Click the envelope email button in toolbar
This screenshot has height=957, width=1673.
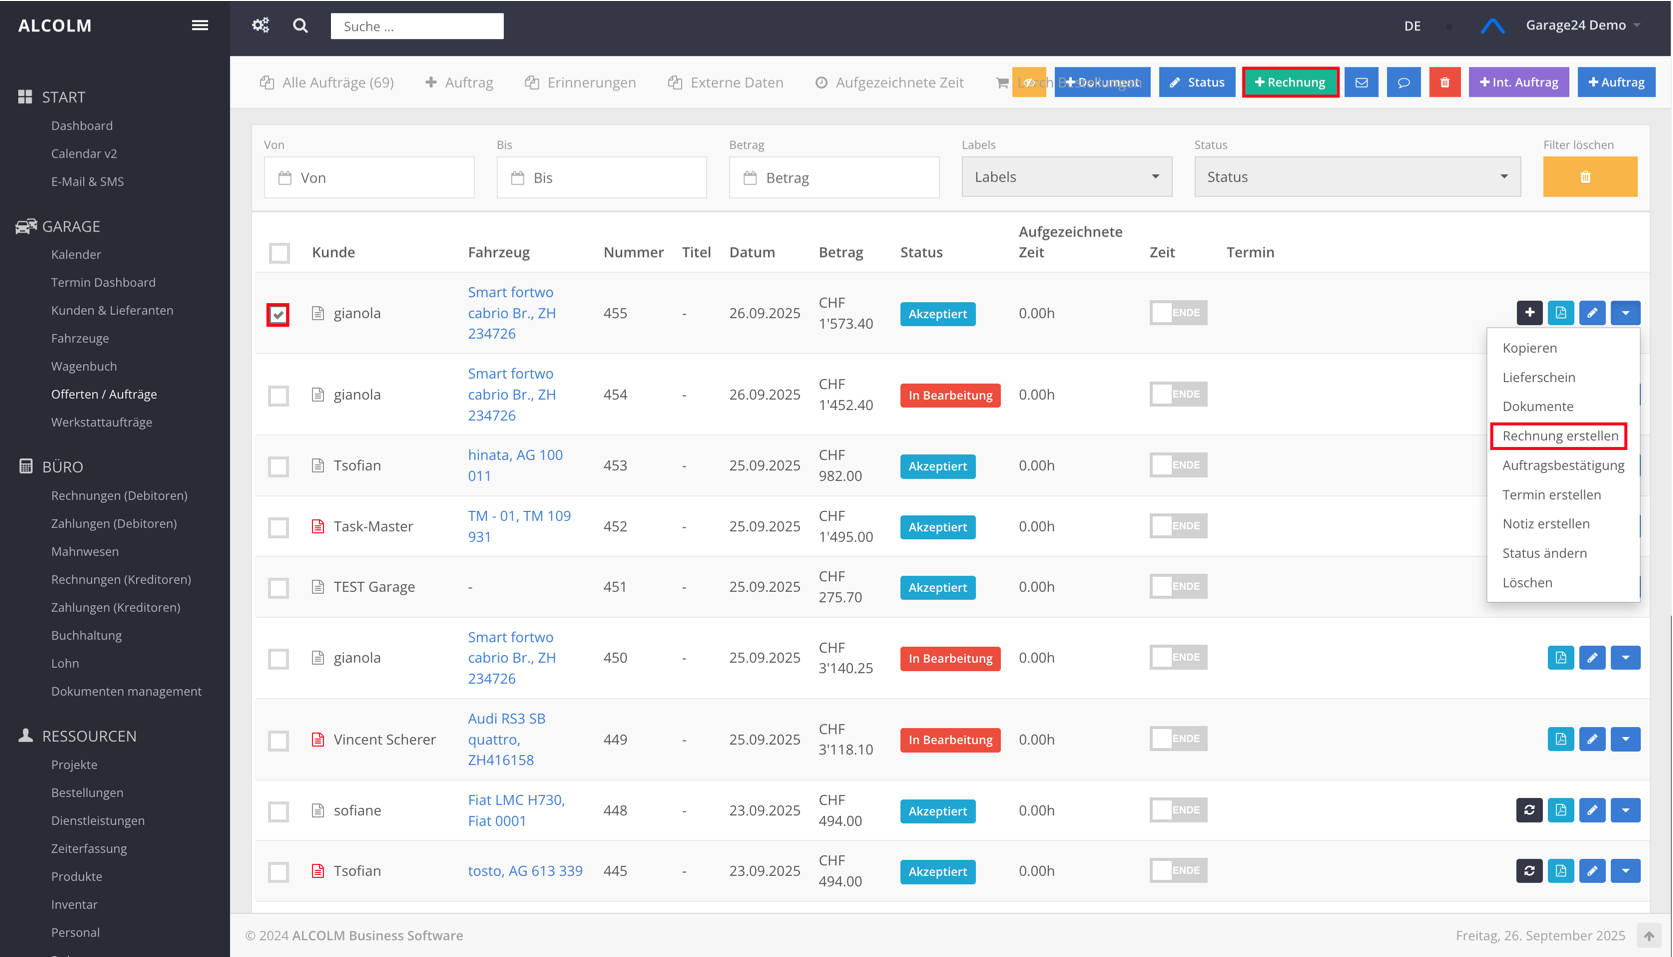[1361, 82]
